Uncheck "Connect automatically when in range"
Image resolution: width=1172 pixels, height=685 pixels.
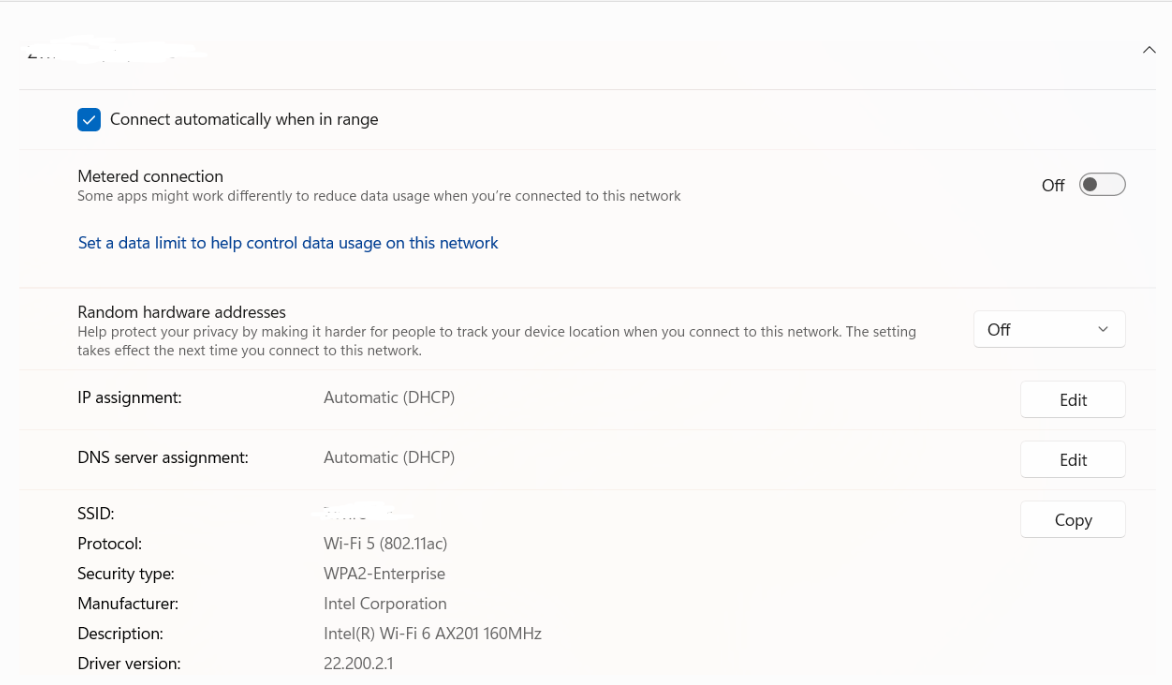pyautogui.click(x=89, y=119)
